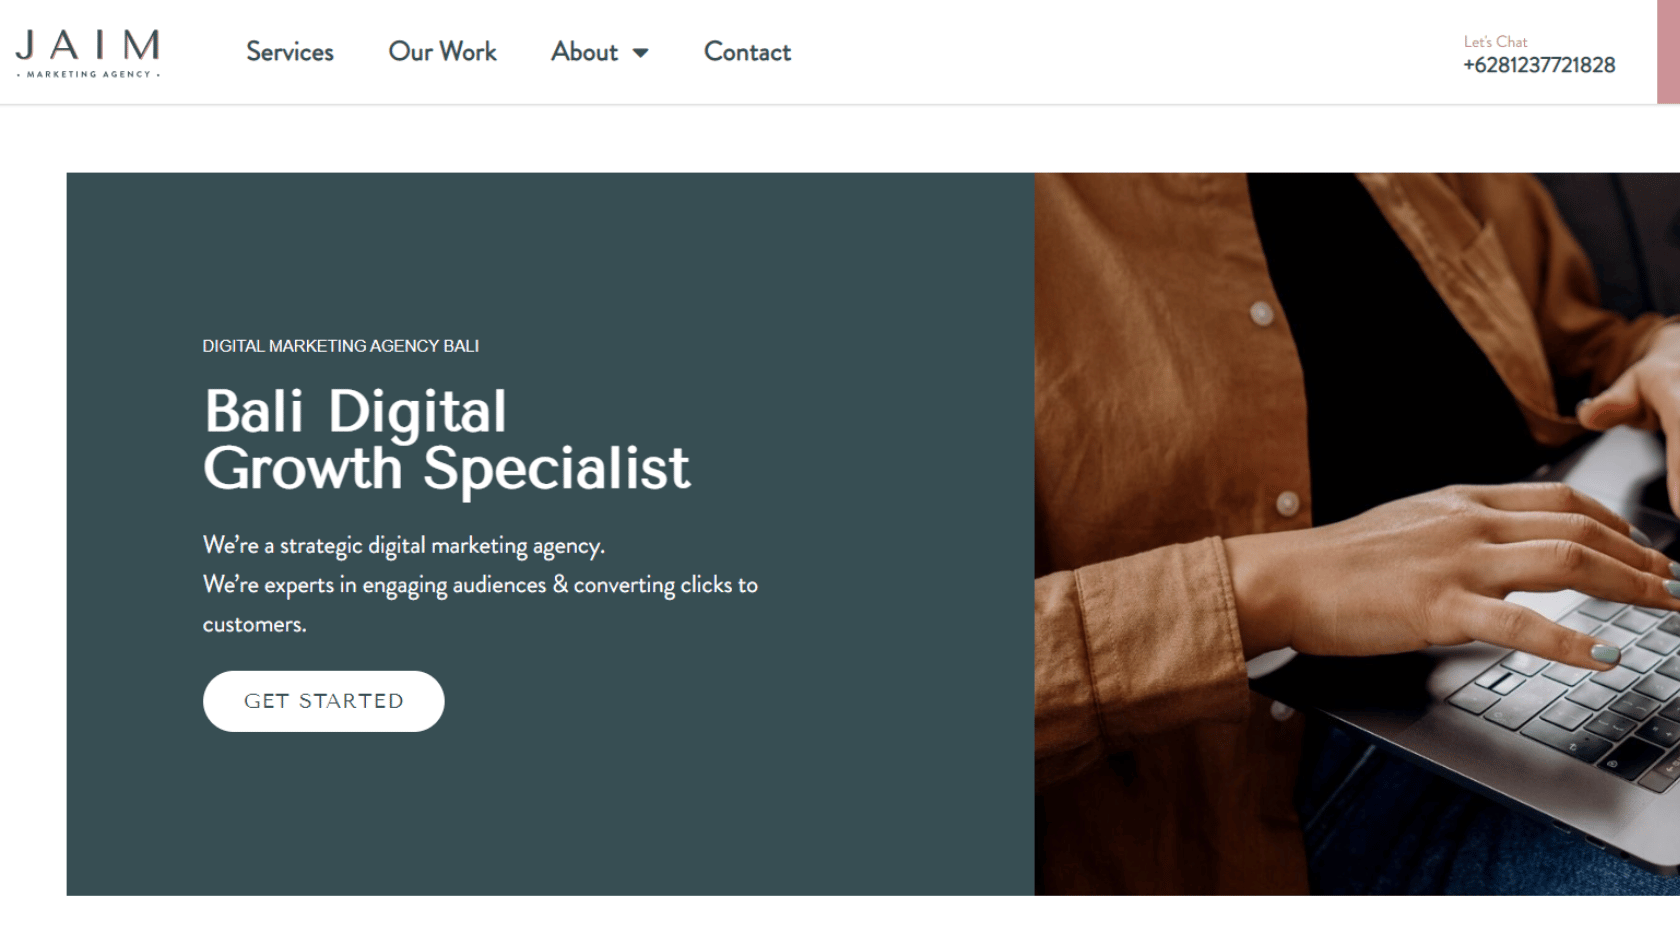The width and height of the screenshot is (1680, 945).
Task: Open the Contact page link
Action: click(x=747, y=52)
